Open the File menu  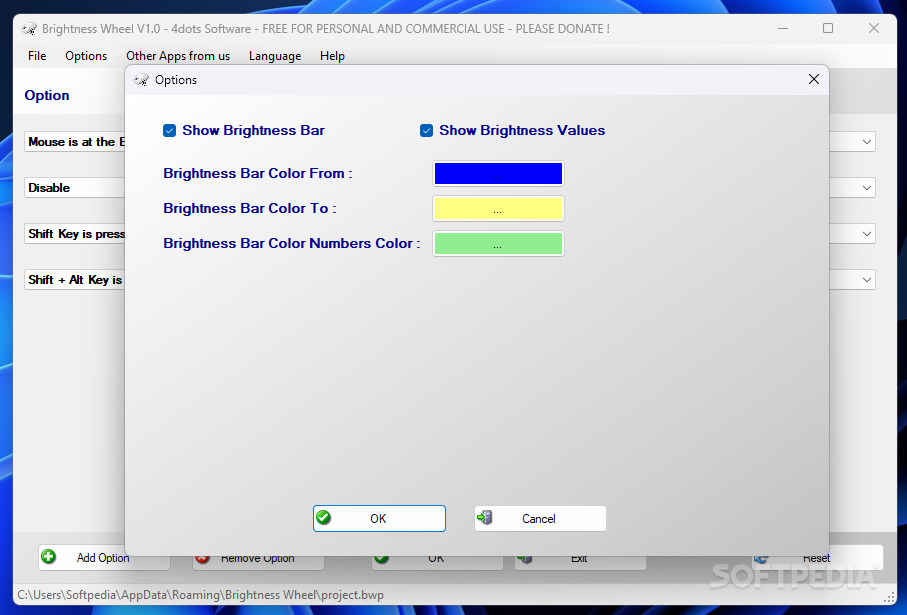(x=37, y=56)
